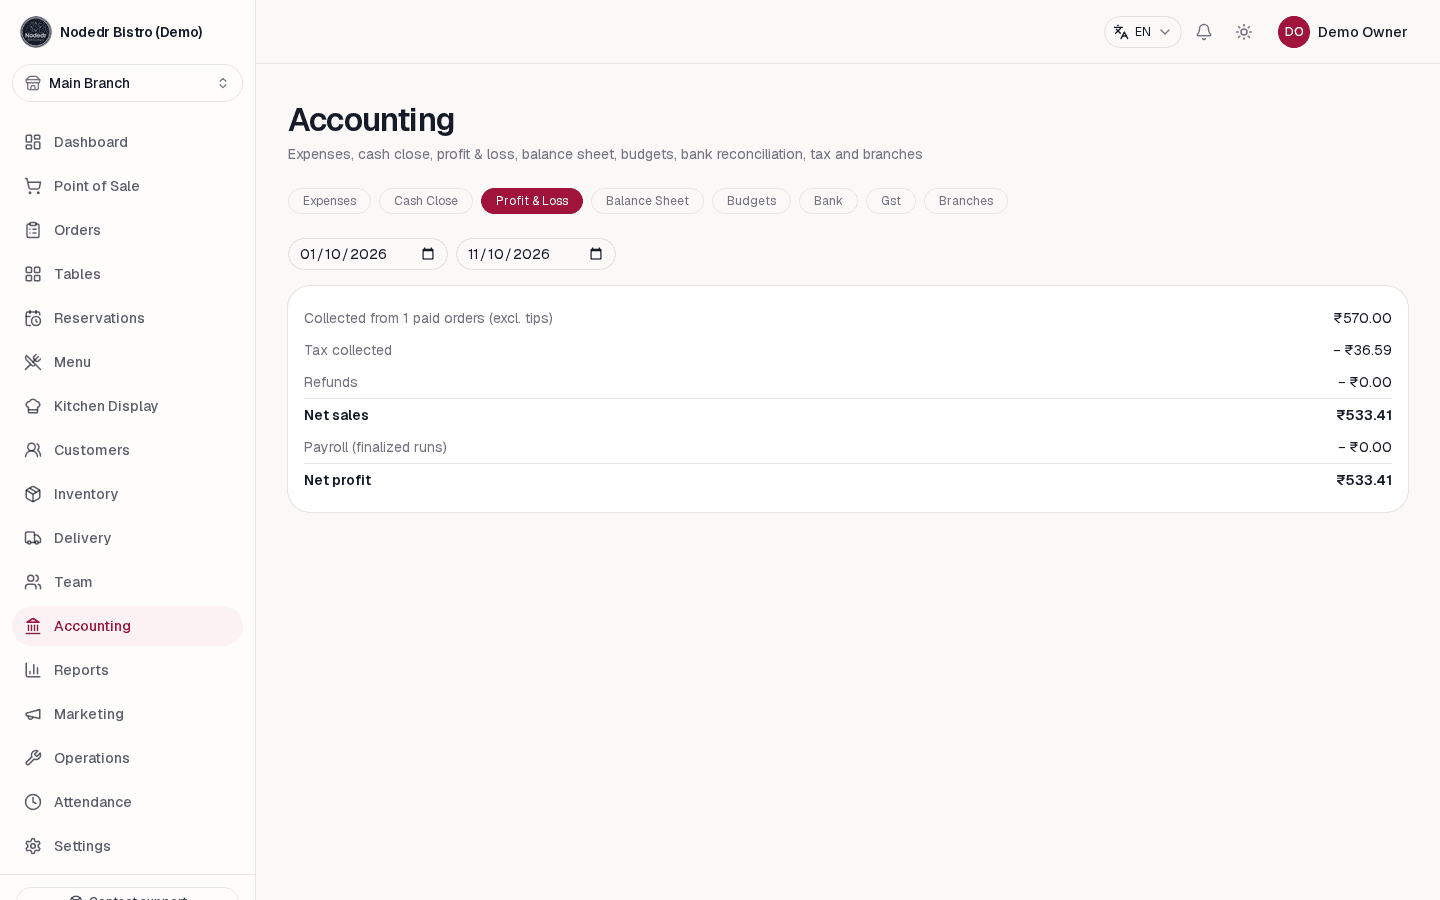Viewport: 1440px width, 900px height.
Task: Switch to the Balance Sheet tab
Action: pyautogui.click(x=647, y=201)
